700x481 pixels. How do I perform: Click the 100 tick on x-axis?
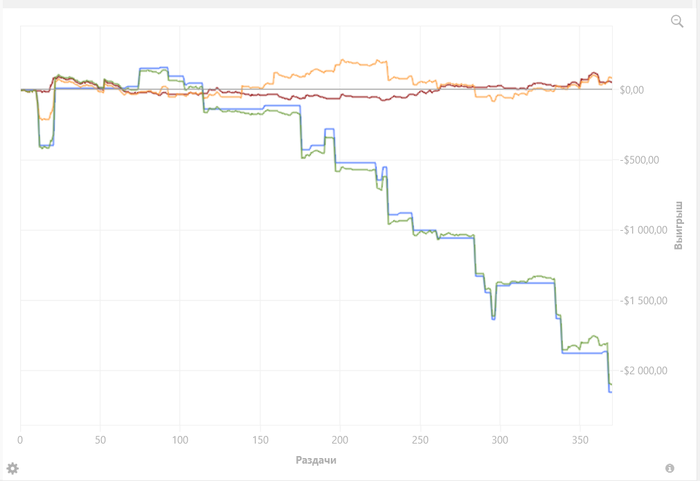[x=180, y=439]
